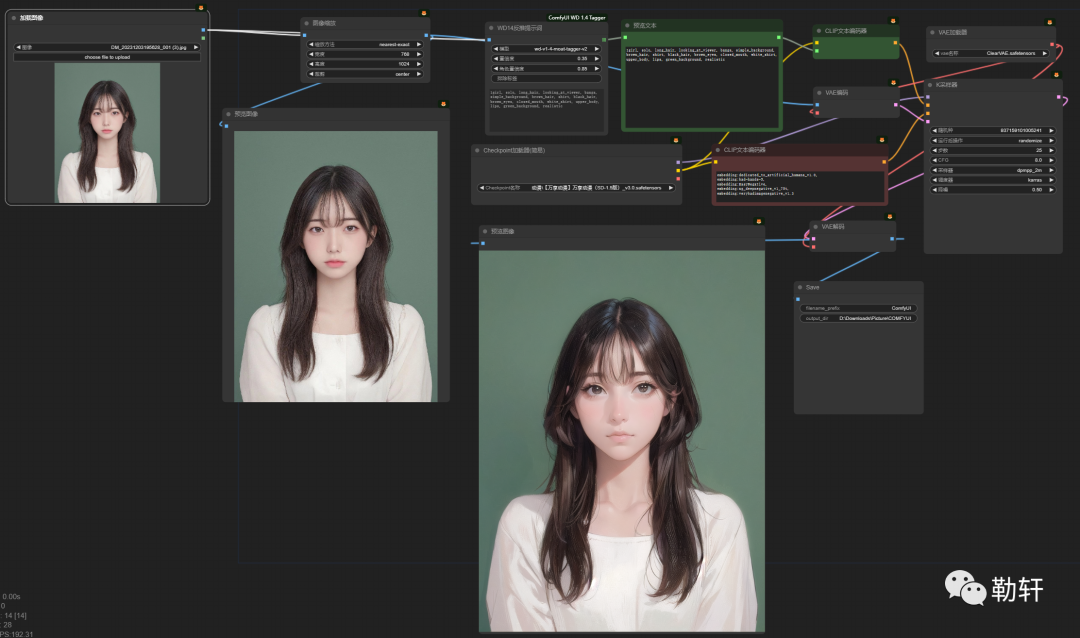Collapse the Checkpoint加载器 node via its title dot

pyautogui.click(x=477, y=150)
